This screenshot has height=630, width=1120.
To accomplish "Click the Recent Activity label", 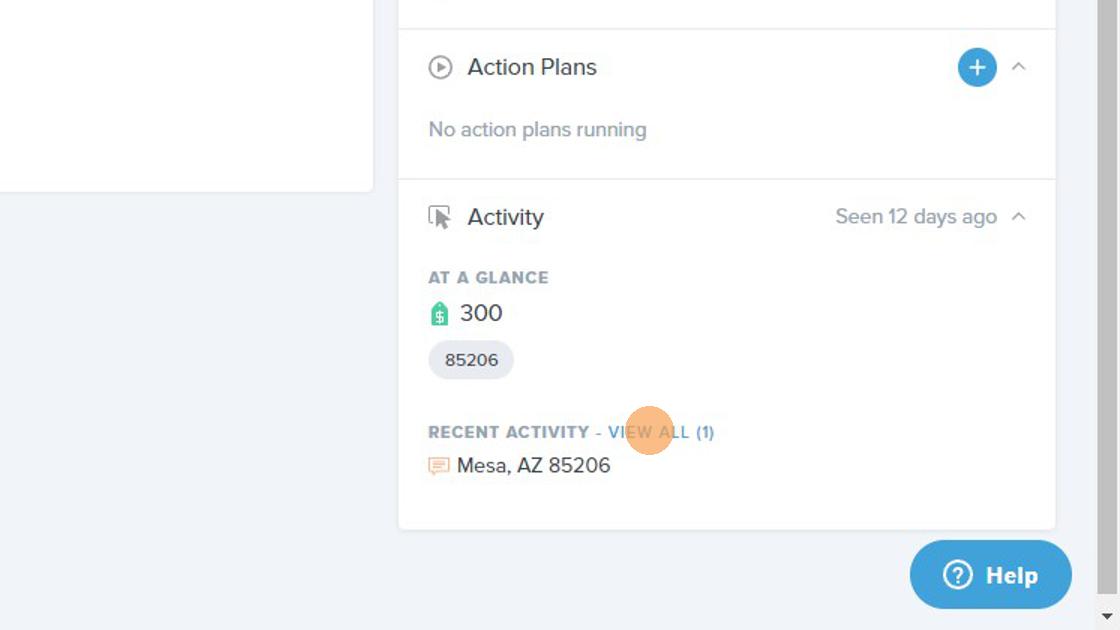I will (x=508, y=432).
